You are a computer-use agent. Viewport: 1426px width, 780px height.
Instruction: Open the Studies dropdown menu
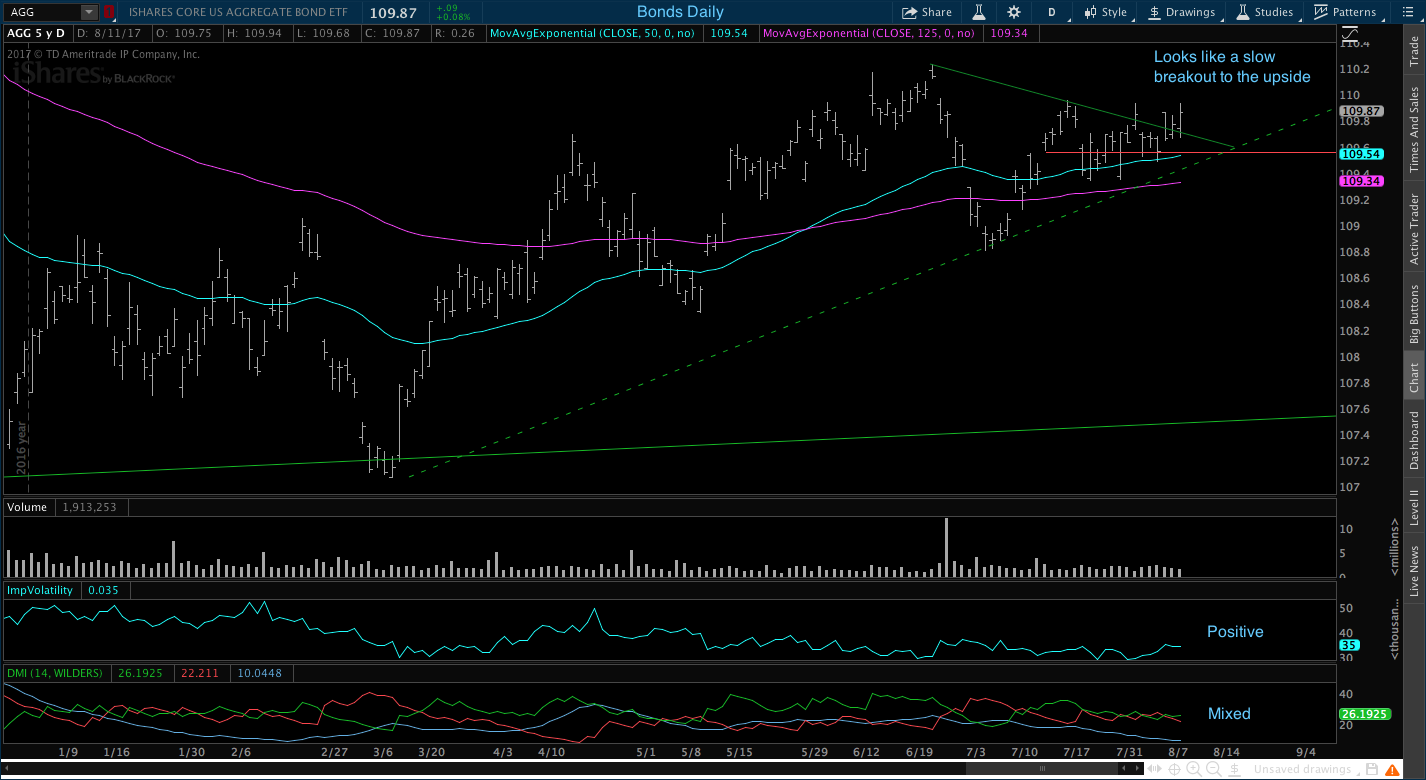pos(1264,12)
